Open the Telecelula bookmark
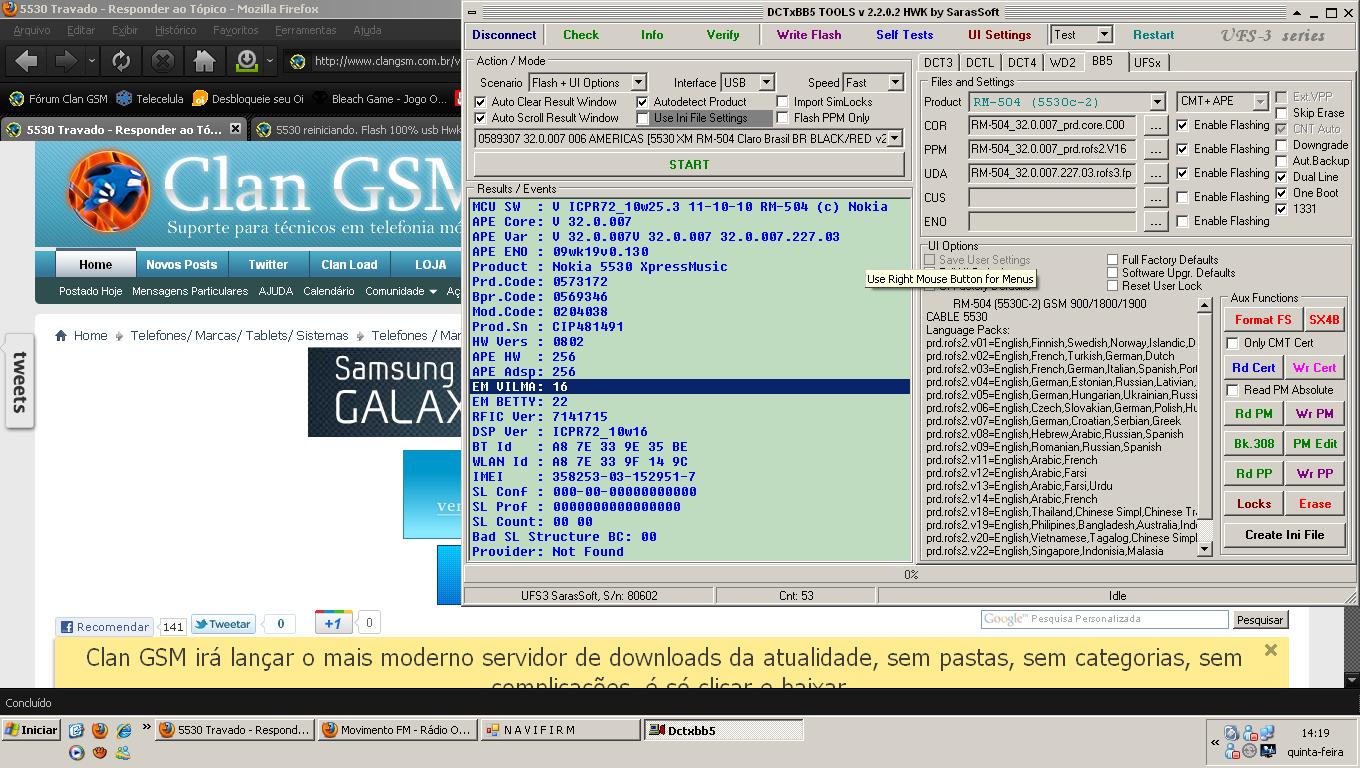Image resolution: width=1360 pixels, height=768 pixels. 150,99
